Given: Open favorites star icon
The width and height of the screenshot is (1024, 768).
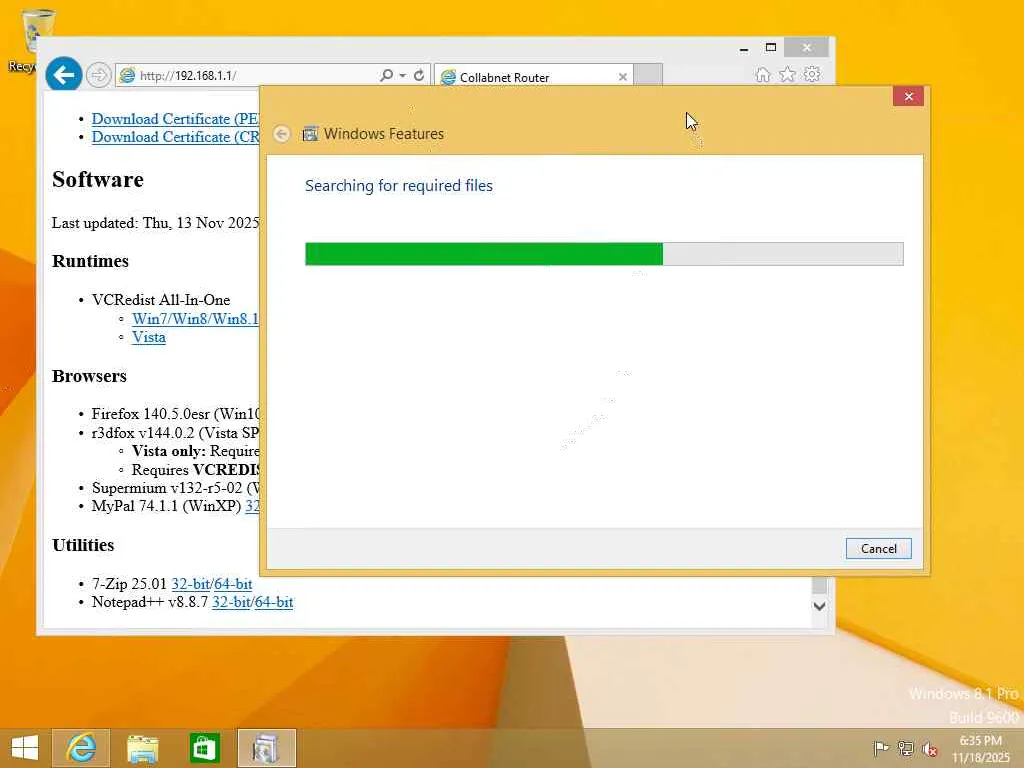Looking at the screenshot, I should point(788,74).
